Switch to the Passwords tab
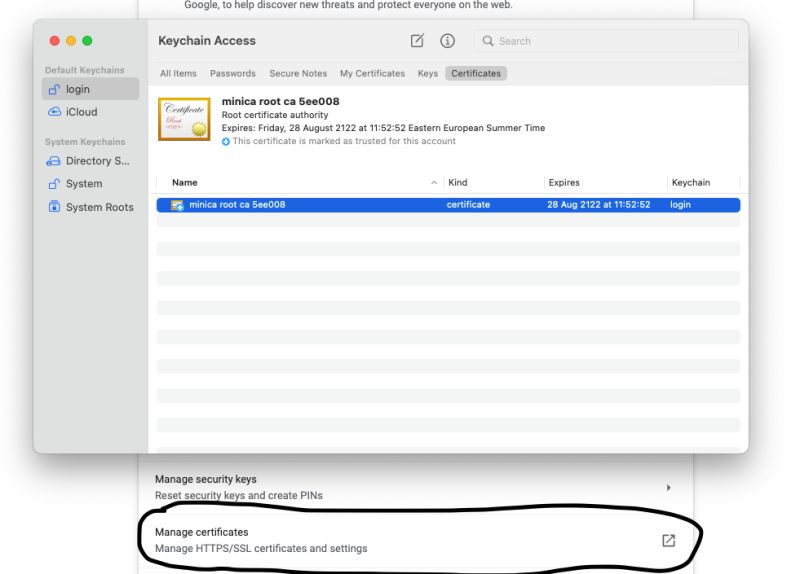 233,73
